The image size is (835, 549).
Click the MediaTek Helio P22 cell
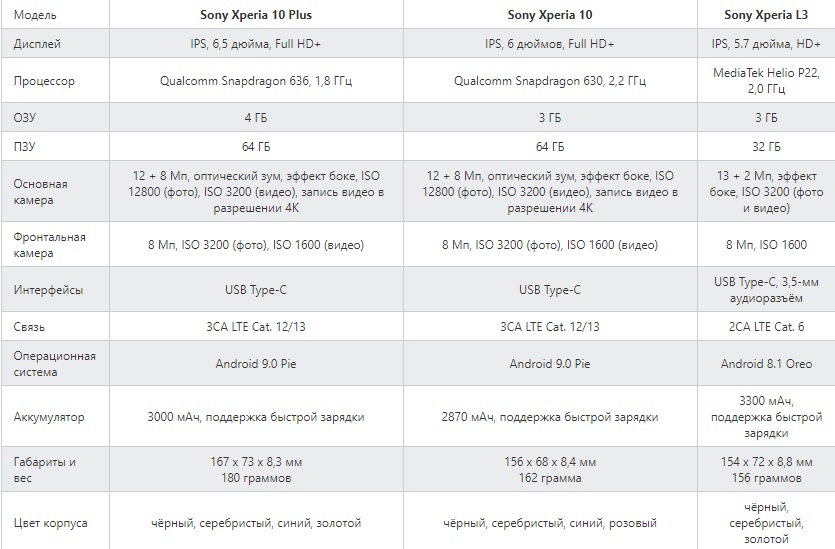(765, 81)
